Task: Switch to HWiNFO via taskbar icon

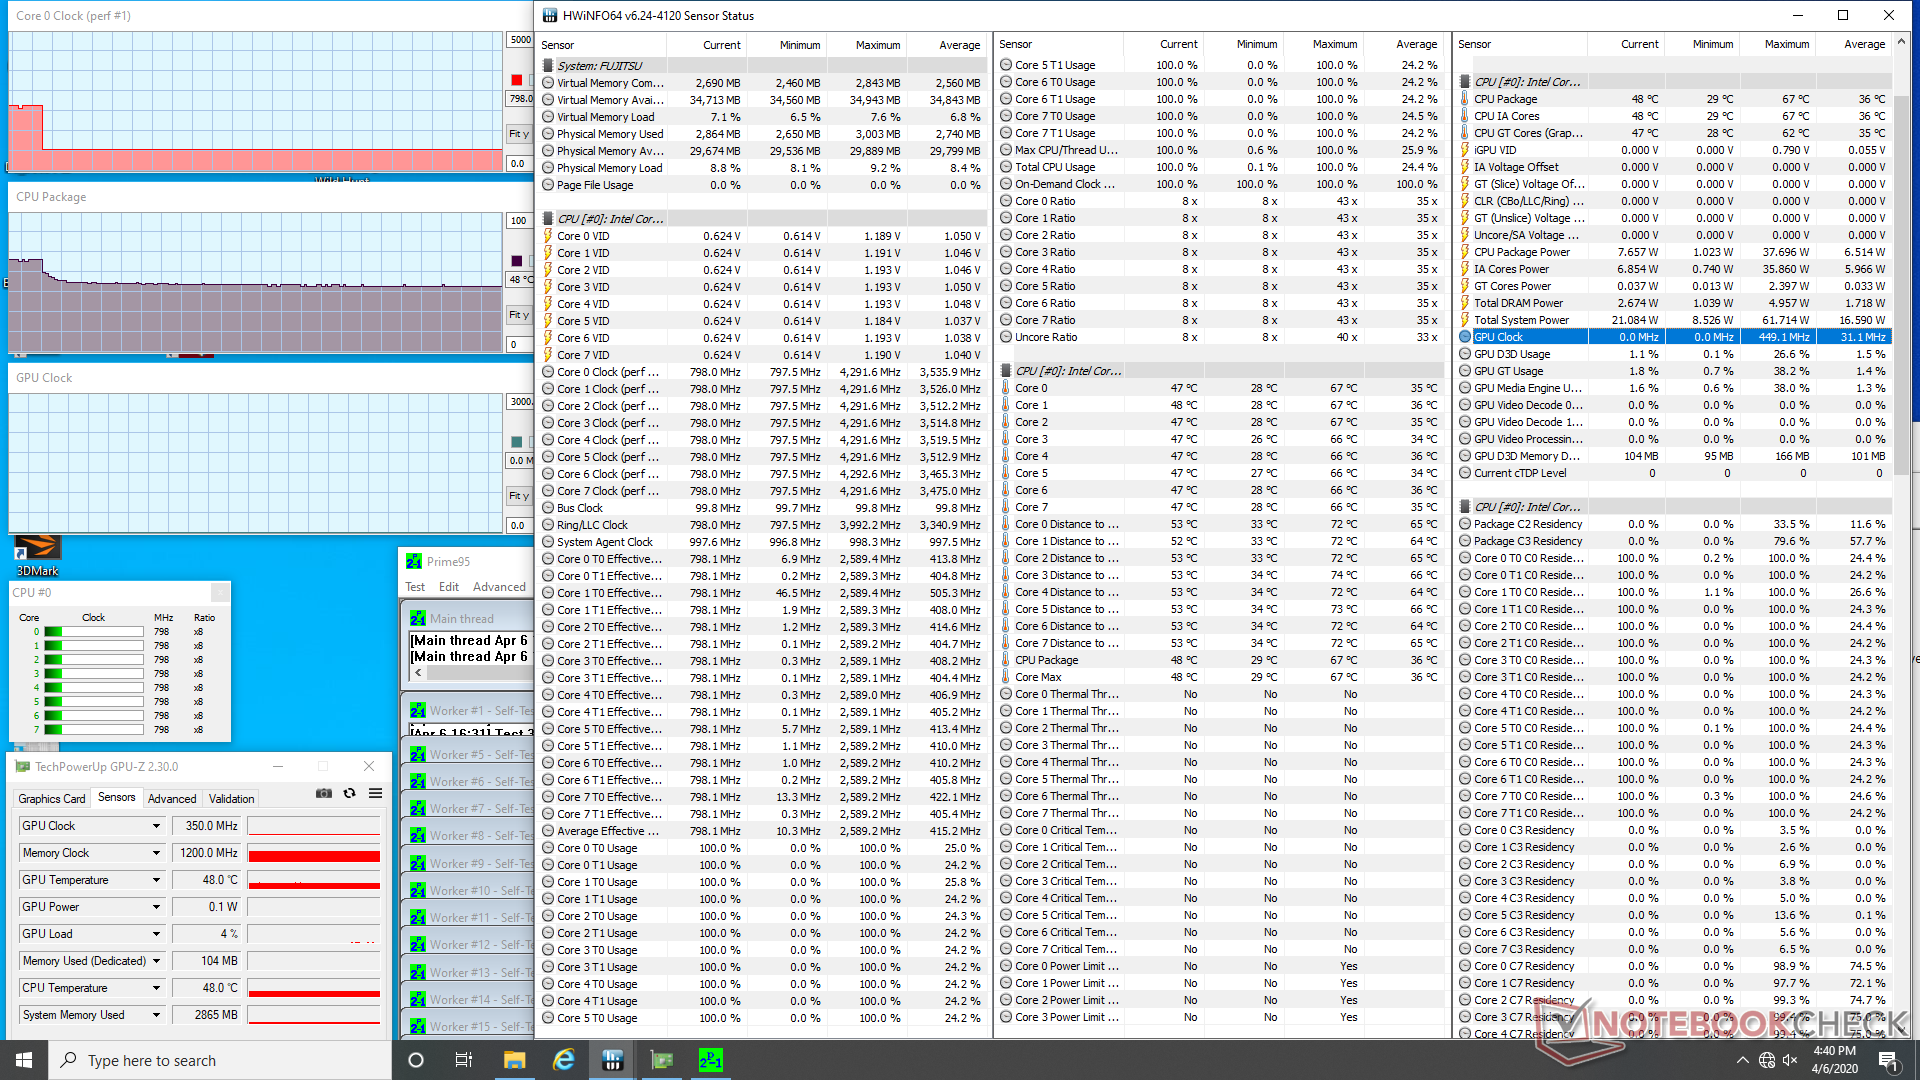Action: (613, 1060)
